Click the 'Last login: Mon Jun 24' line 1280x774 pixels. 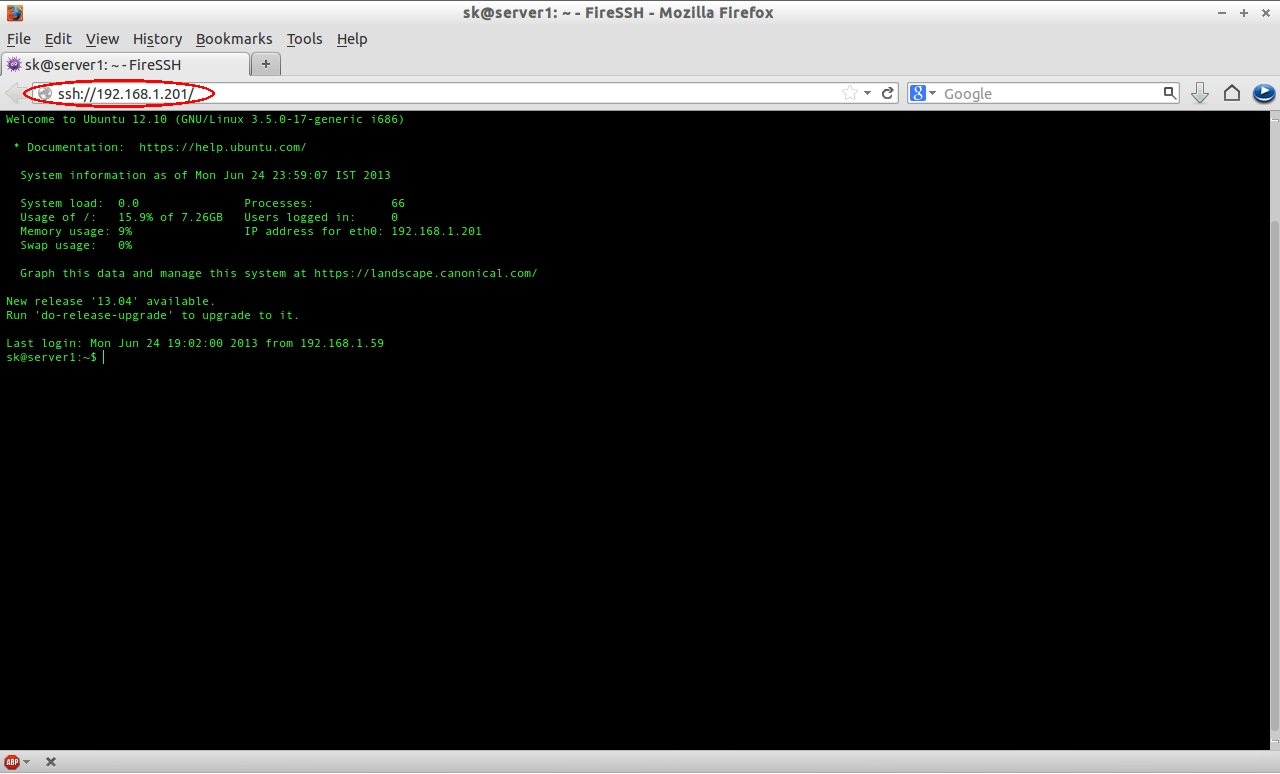195,343
